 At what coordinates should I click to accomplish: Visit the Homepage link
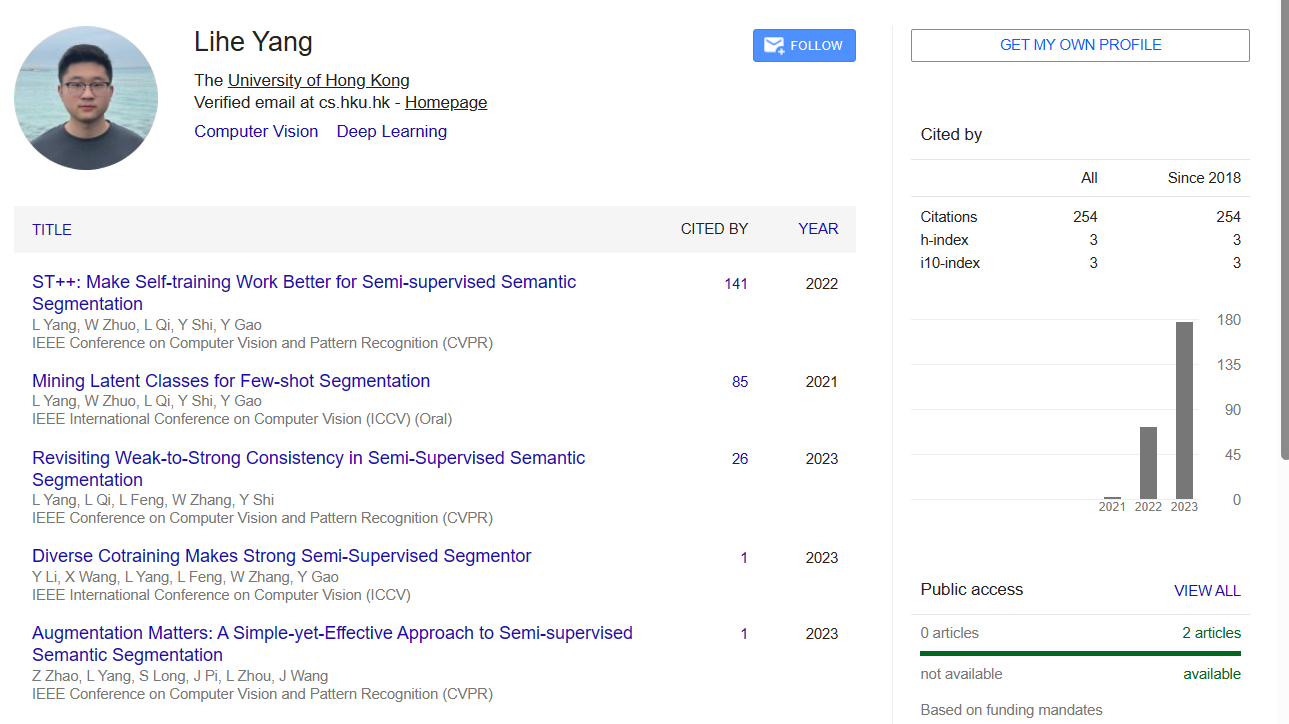[446, 102]
